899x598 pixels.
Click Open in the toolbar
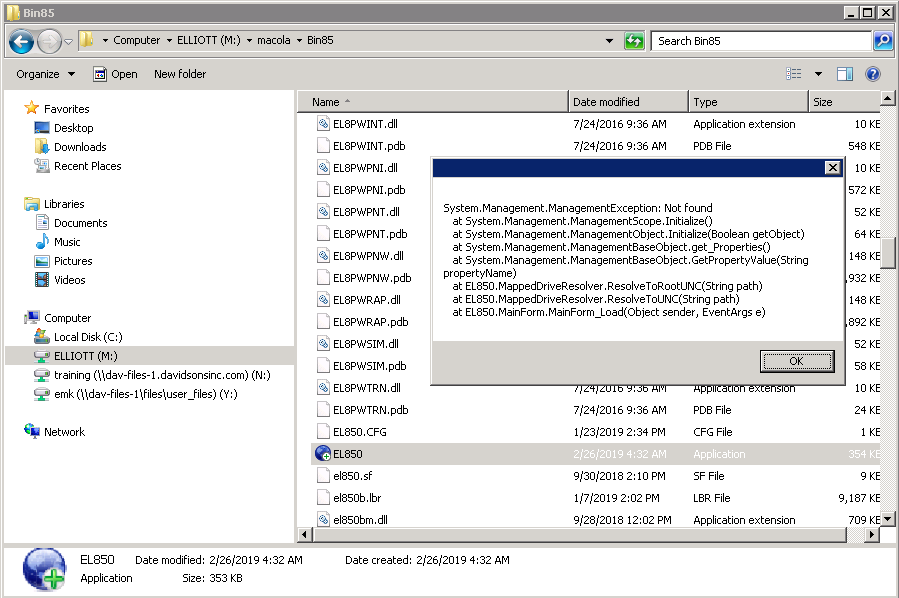point(115,74)
